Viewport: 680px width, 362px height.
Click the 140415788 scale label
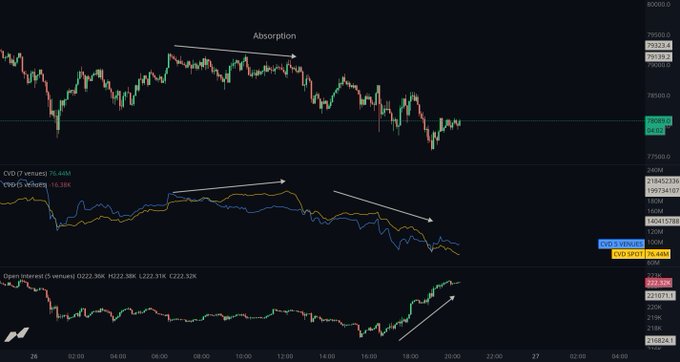(662, 221)
